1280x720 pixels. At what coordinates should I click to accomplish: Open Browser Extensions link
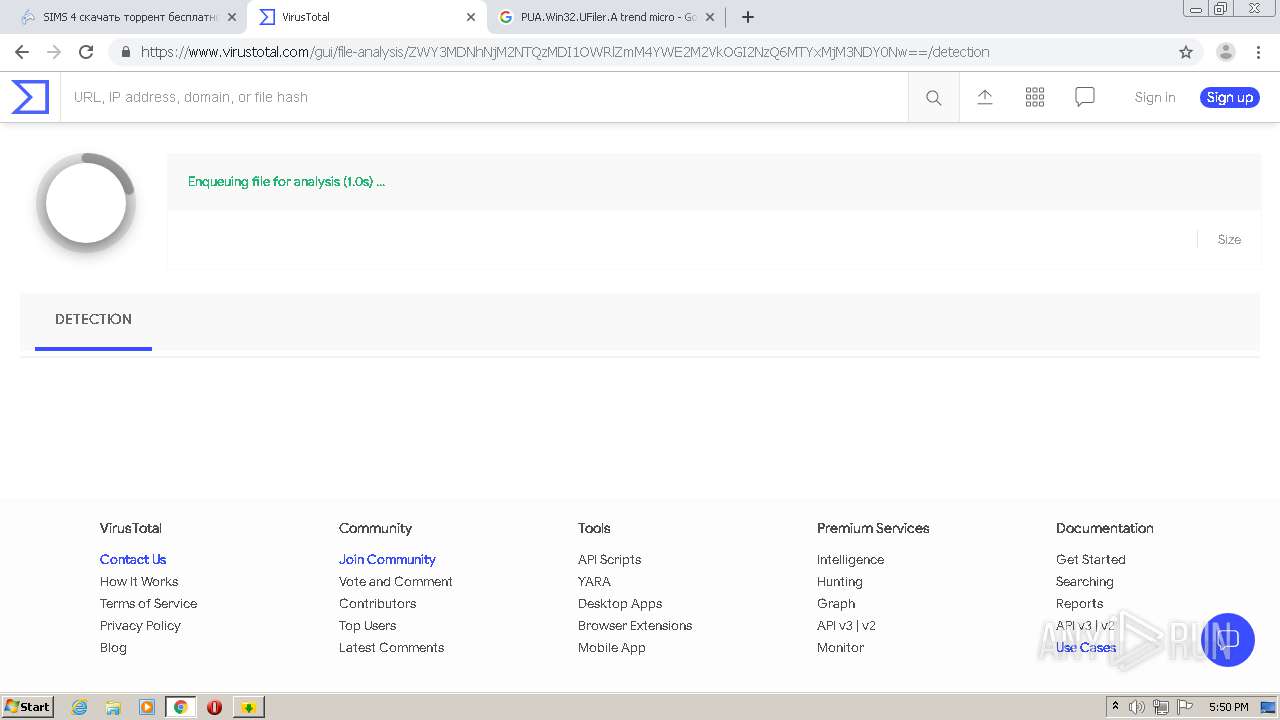click(x=635, y=626)
